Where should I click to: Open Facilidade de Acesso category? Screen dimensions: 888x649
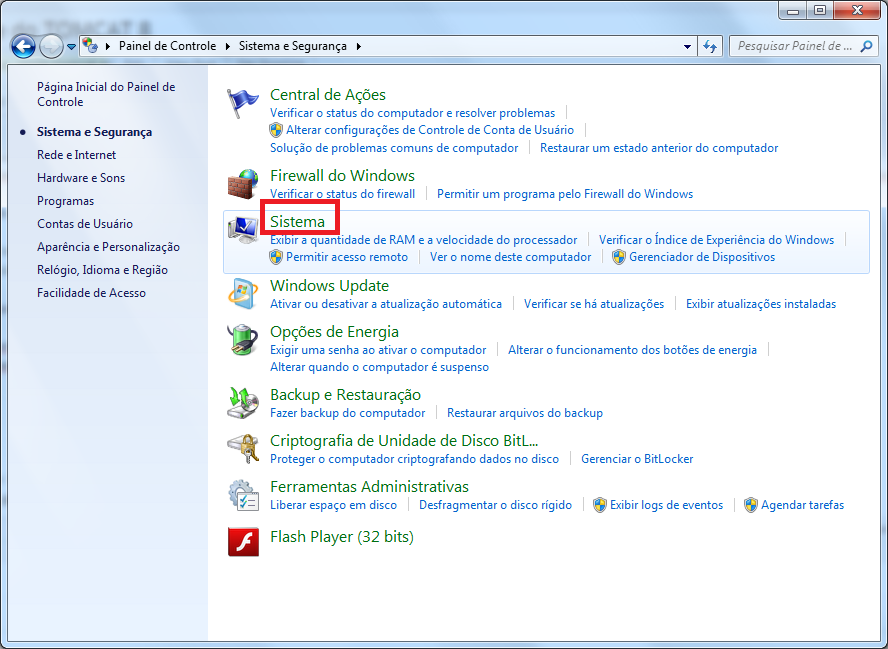91,293
